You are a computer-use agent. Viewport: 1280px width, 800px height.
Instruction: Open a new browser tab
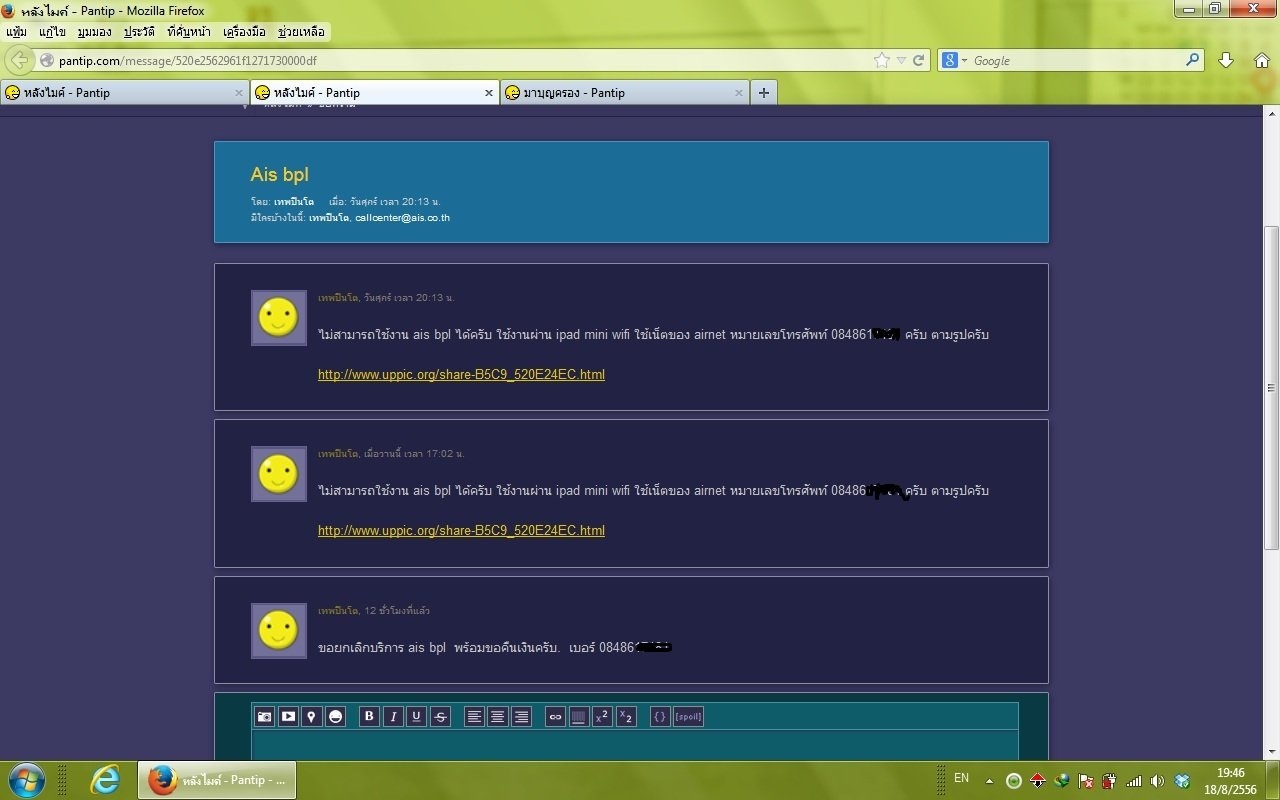point(764,93)
